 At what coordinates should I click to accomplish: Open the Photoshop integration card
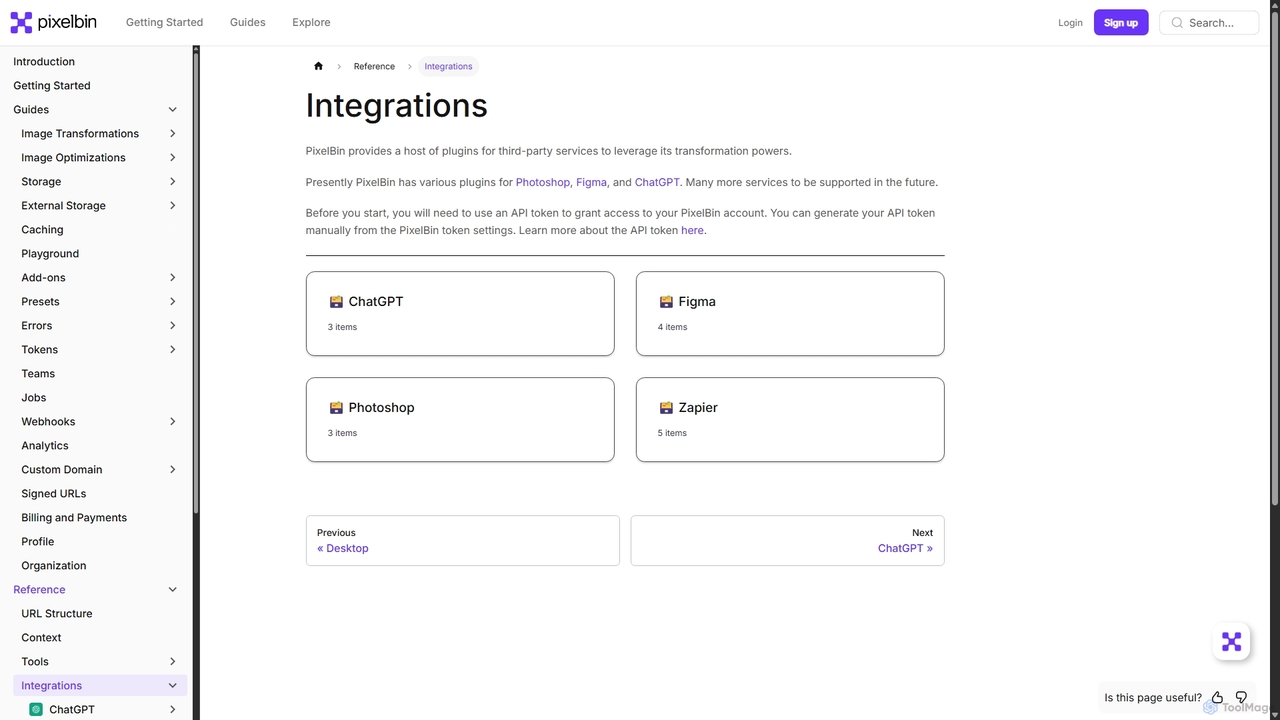pos(460,420)
